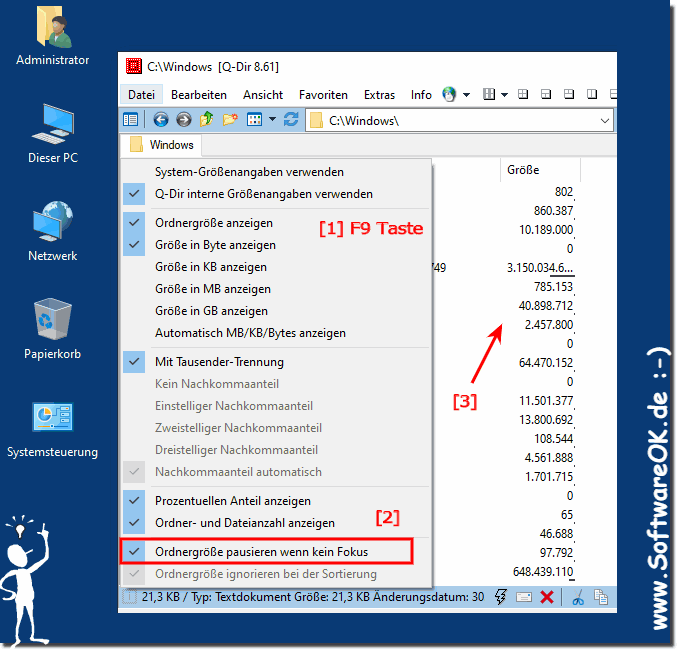
Task: Click size value 860.387
Action: 554,211
